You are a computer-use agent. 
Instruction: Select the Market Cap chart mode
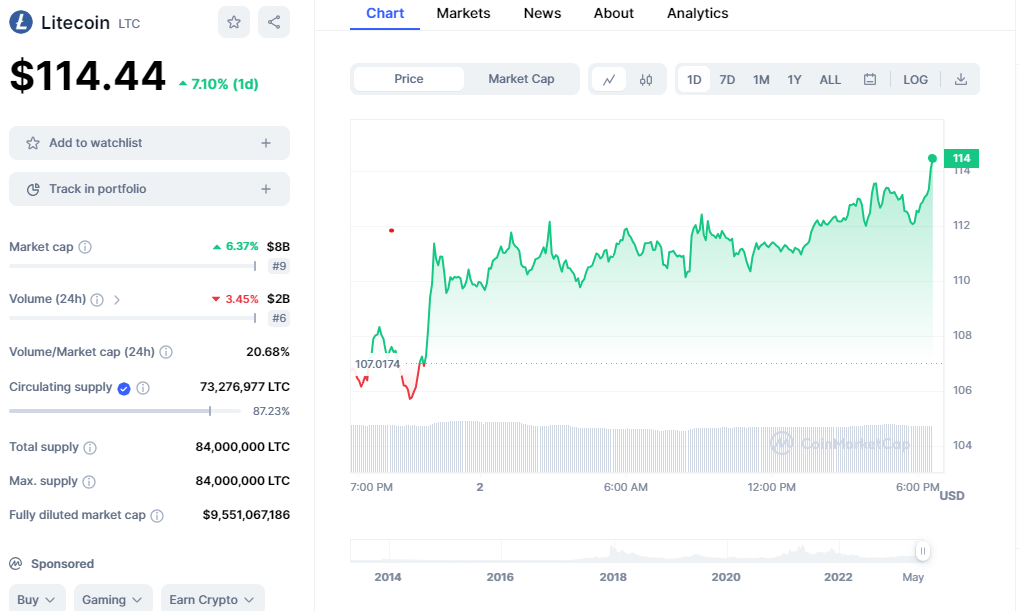tap(521, 79)
